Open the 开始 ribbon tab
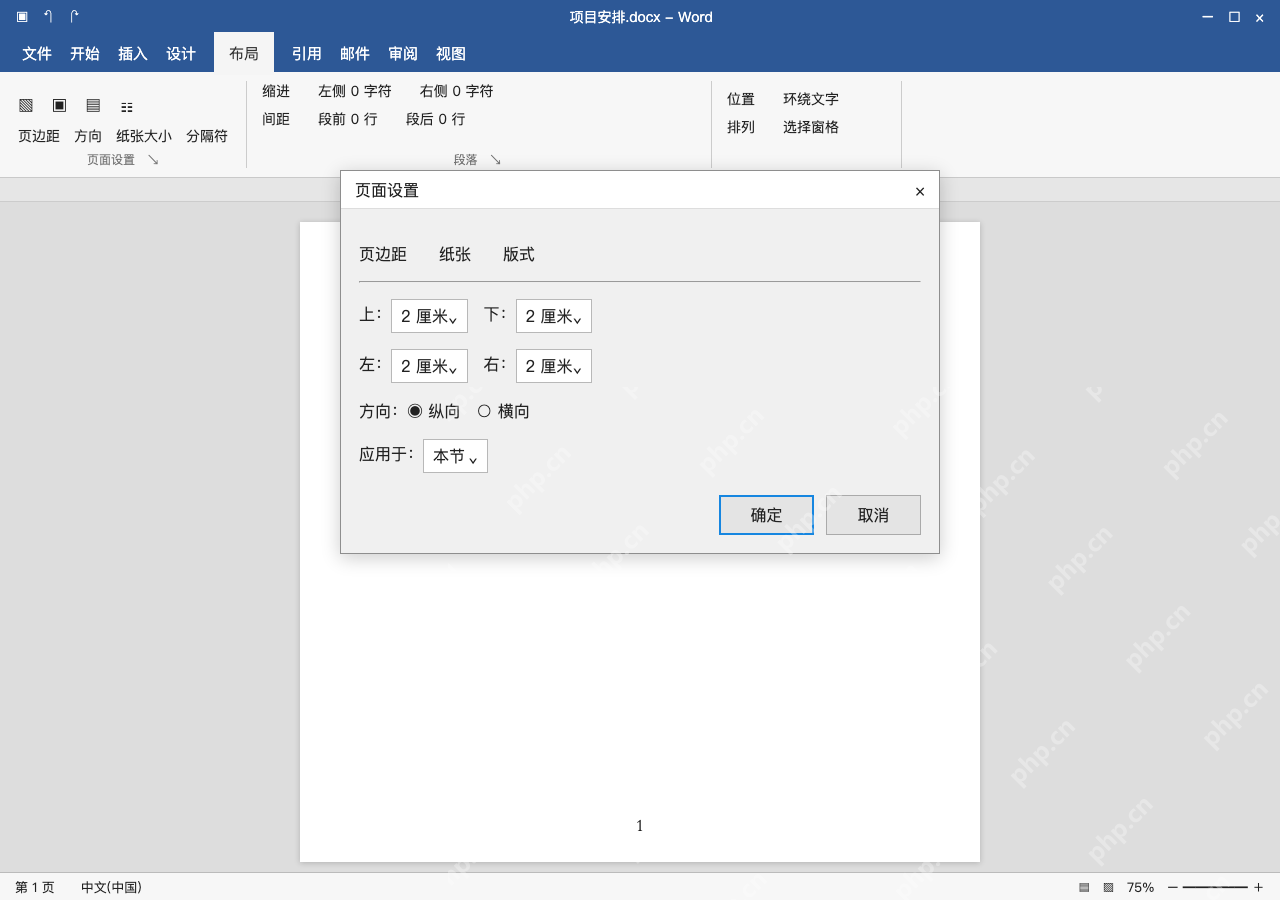Viewport: 1280px width, 900px height. (85, 54)
